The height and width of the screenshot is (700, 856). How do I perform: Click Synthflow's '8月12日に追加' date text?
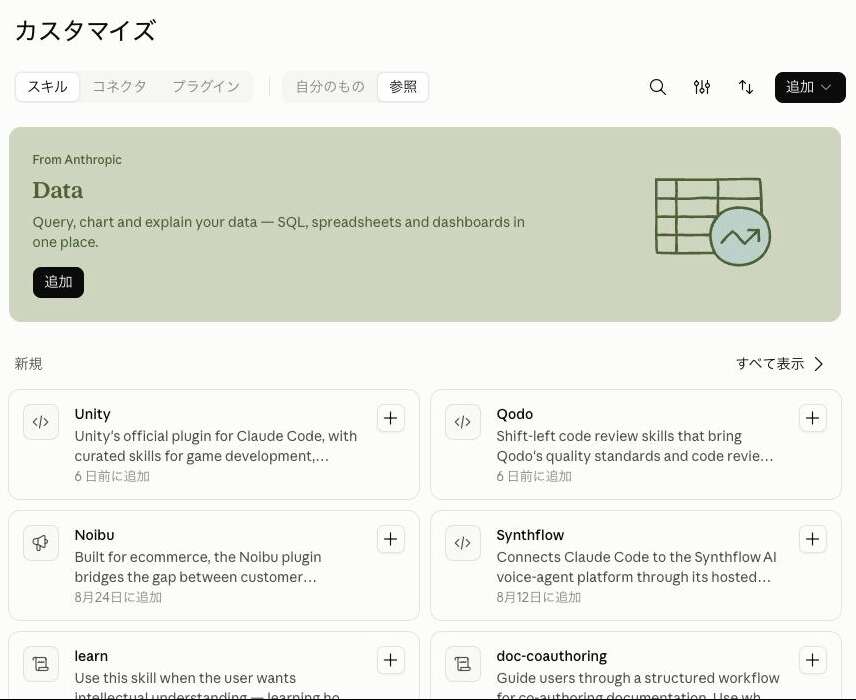(x=538, y=597)
